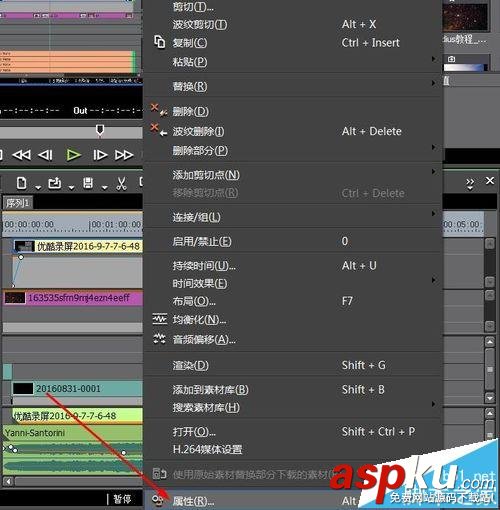This screenshot has width=500, height=510.
Task: Select Ripple Cut 波纹剪切(T) menu entry
Action: click(x=293, y=24)
